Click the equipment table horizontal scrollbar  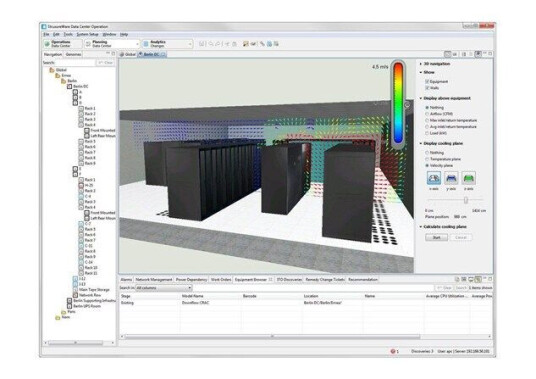272,337
